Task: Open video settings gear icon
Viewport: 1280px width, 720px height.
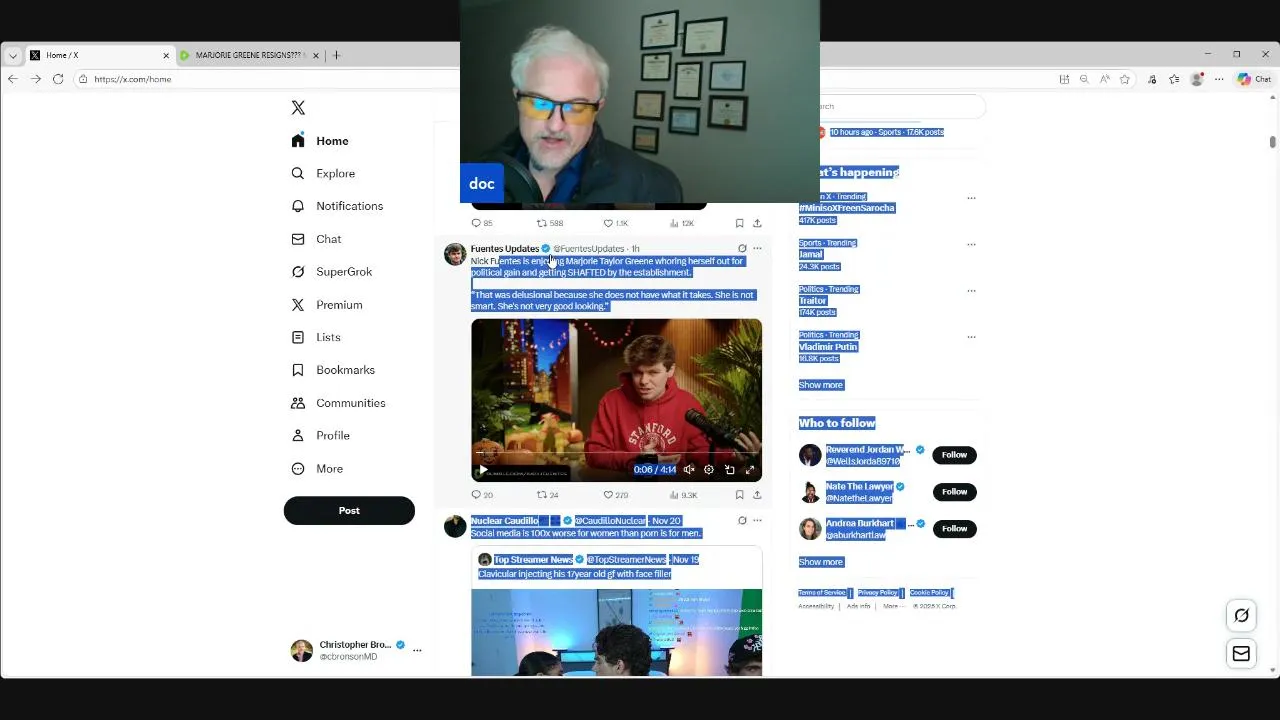Action: (x=709, y=470)
